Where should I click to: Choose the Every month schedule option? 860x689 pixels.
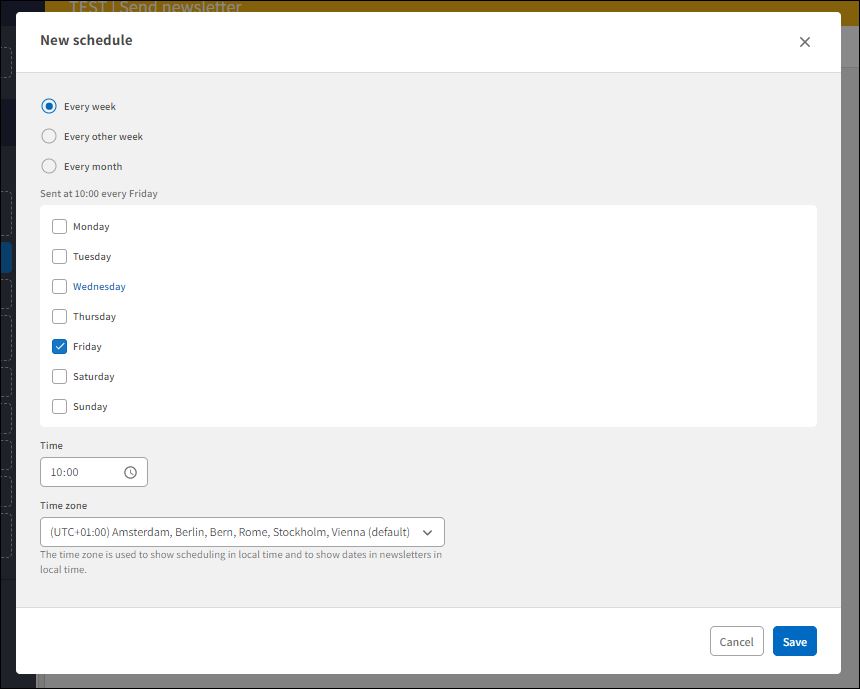point(49,166)
